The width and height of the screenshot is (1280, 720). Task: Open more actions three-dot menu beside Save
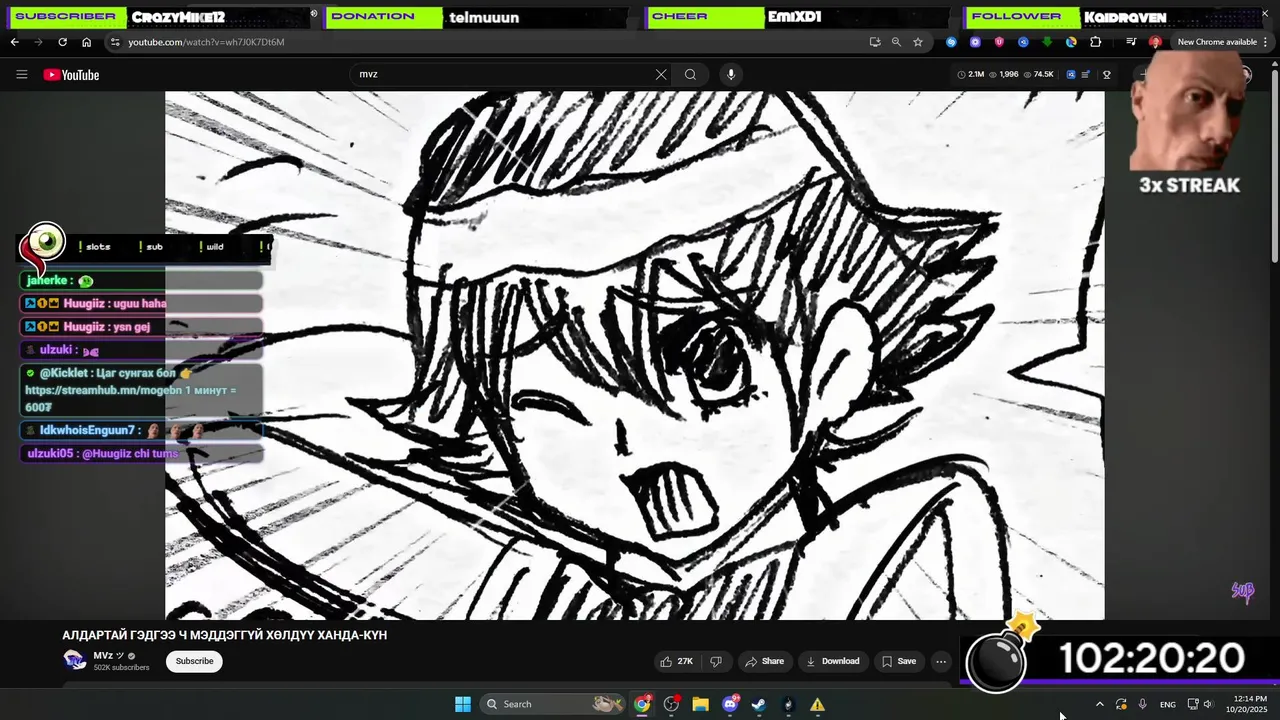click(940, 661)
